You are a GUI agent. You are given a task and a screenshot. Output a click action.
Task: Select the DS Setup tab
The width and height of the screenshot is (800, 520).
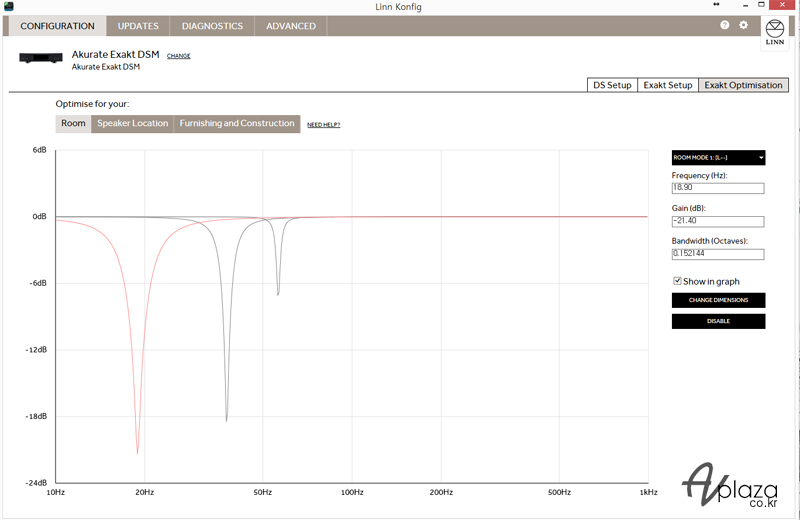(612, 85)
